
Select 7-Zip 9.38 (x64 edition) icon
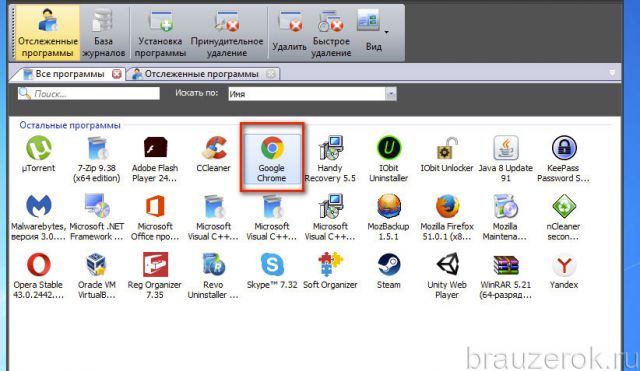97,148
